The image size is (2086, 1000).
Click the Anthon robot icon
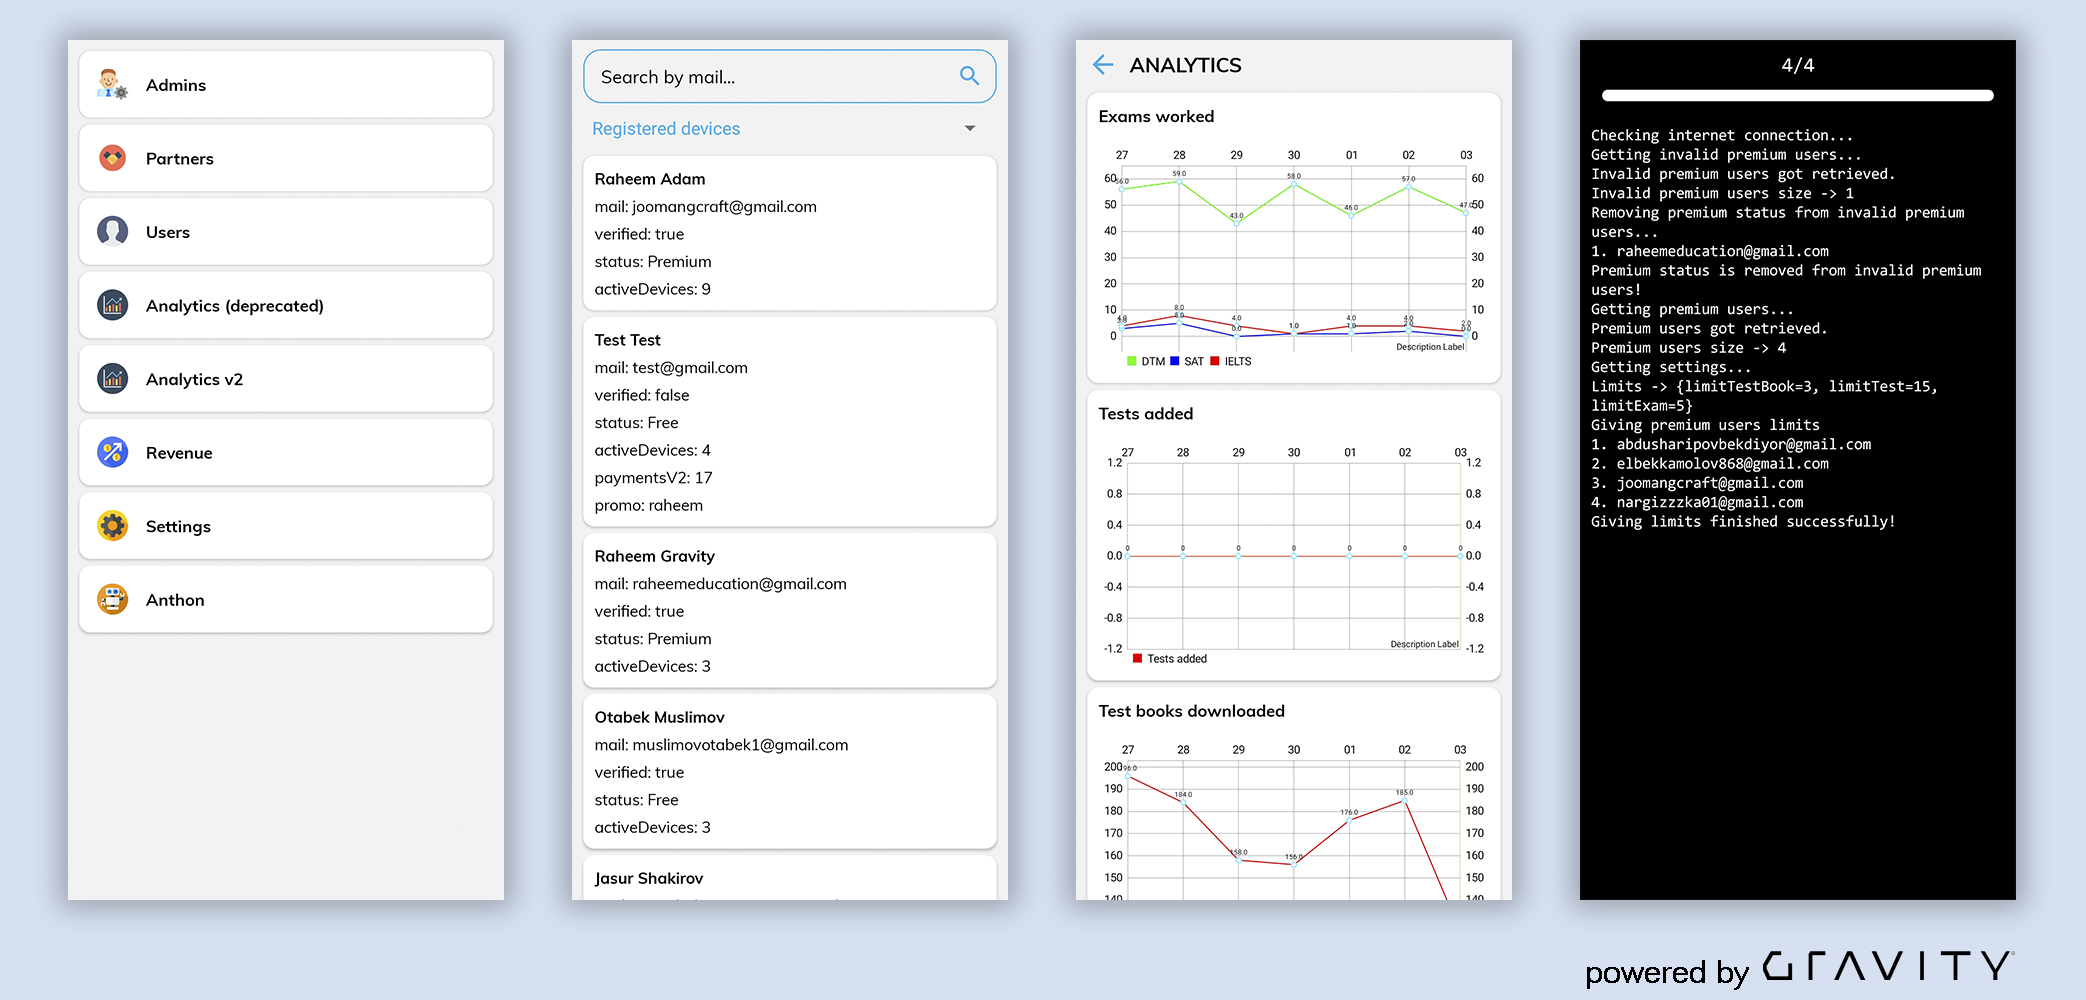(113, 599)
